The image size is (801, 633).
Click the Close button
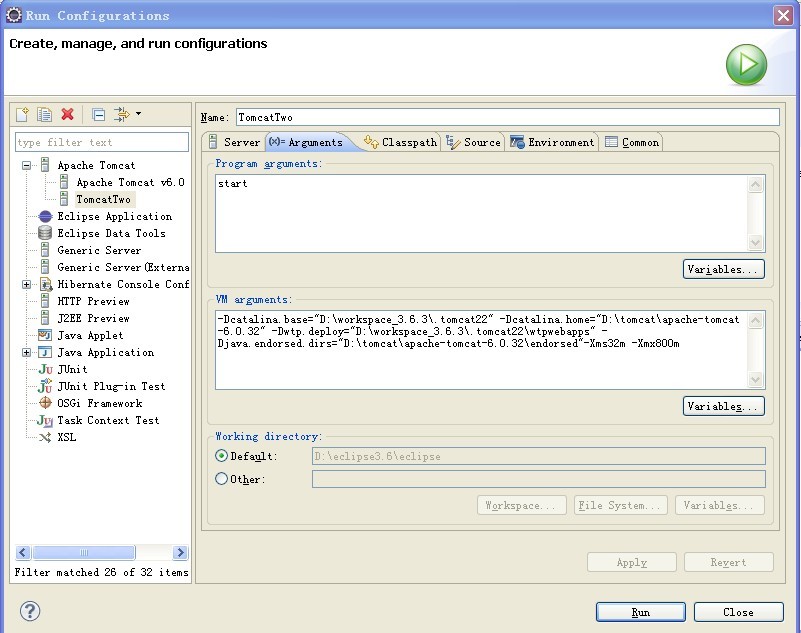[x=739, y=612]
